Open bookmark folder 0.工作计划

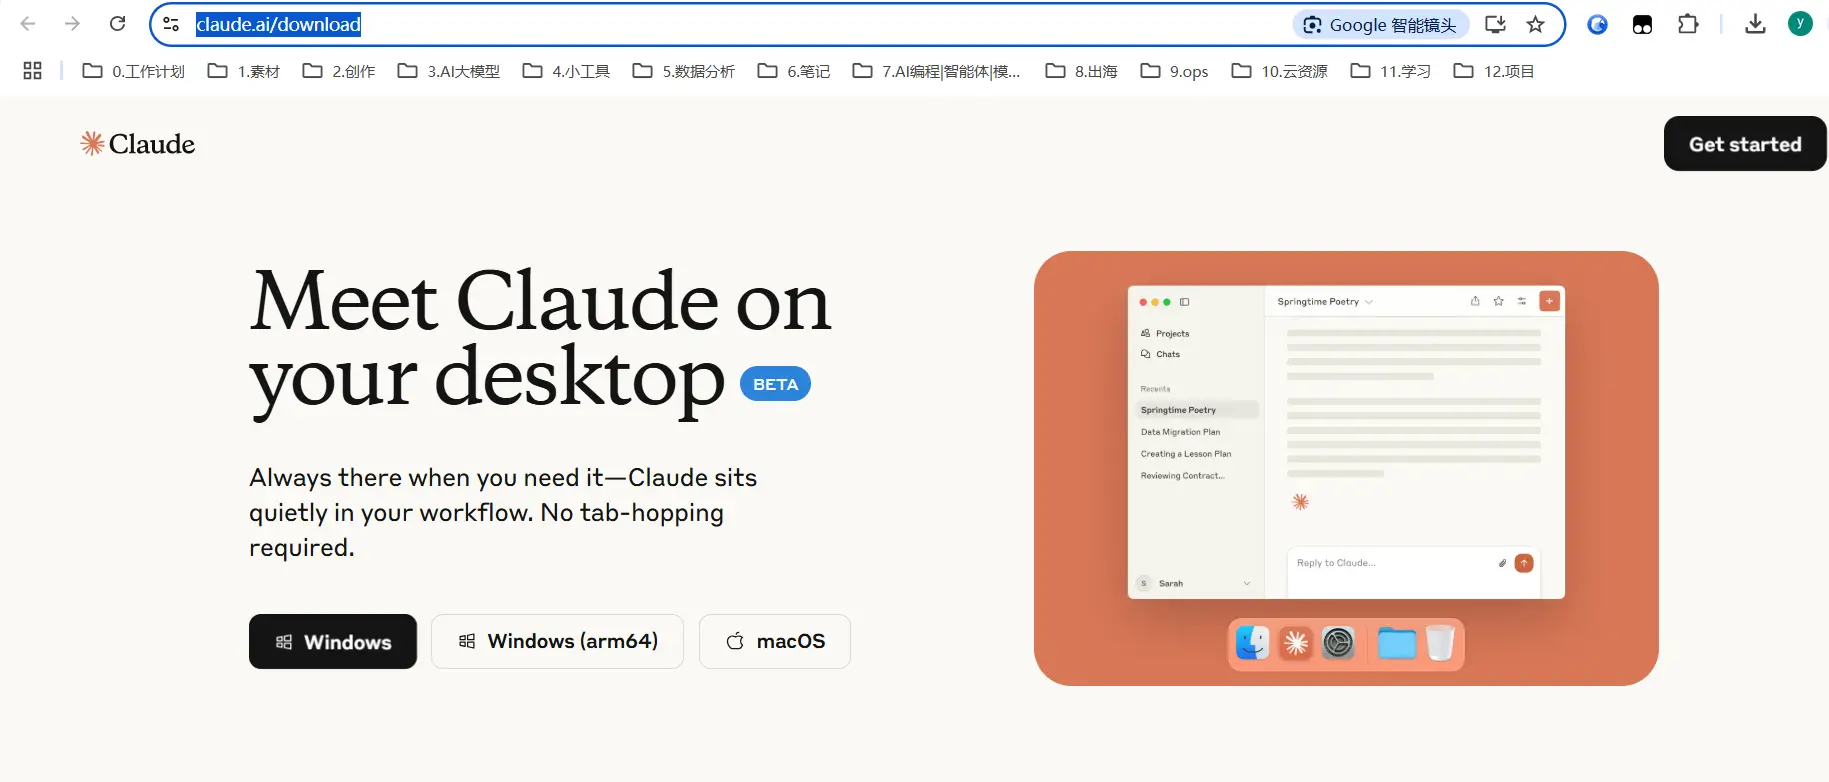tap(134, 71)
